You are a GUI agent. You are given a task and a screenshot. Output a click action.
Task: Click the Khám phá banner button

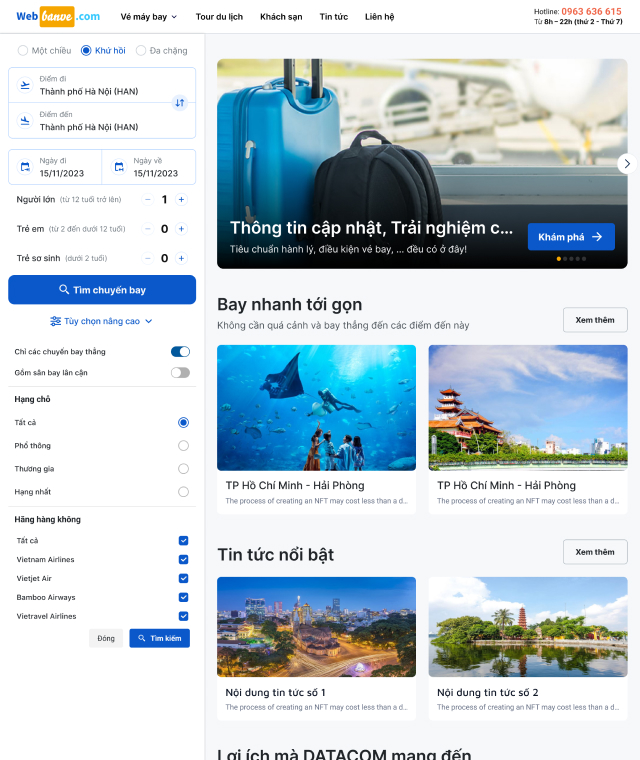[571, 237]
